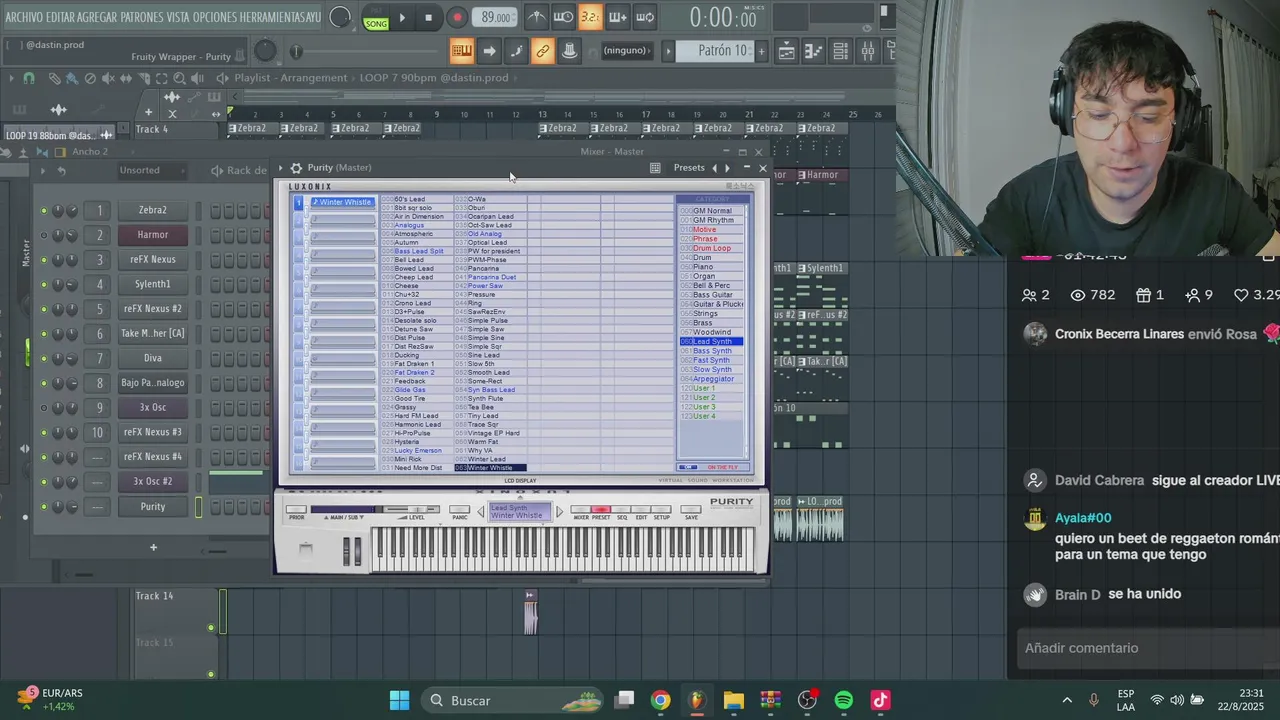Select previous sound with Purity LCD left arrow
Image resolution: width=1280 pixels, height=720 pixels.
(480, 511)
